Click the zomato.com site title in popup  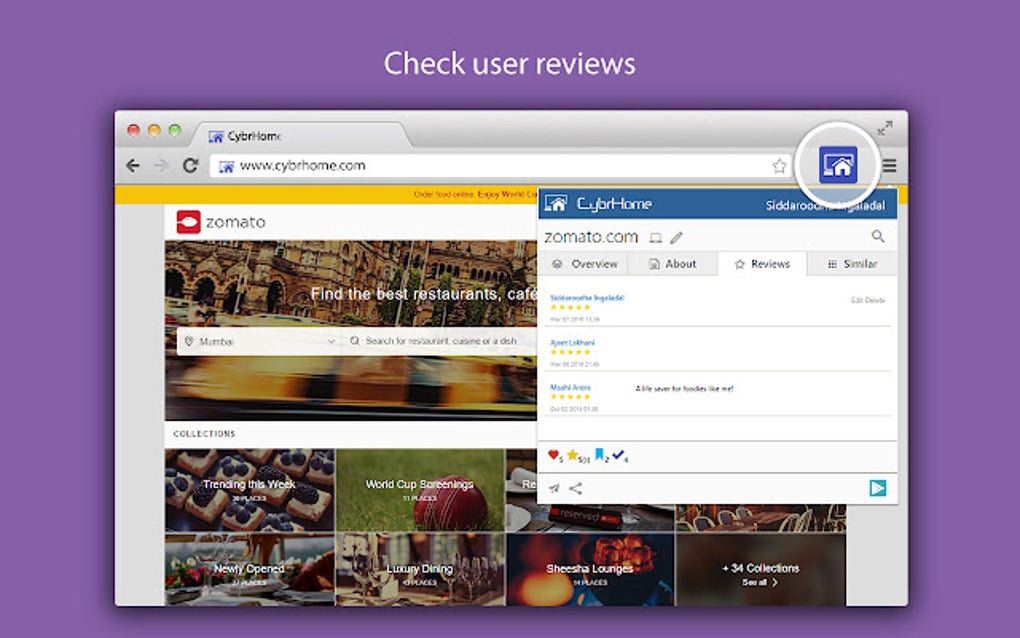point(591,237)
